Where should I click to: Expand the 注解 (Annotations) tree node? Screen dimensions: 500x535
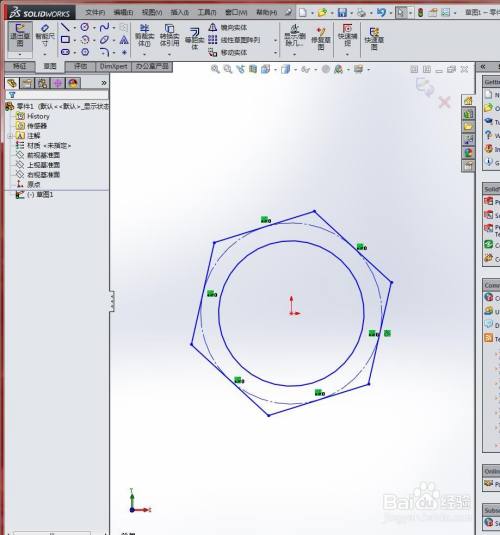pyautogui.click(x=10, y=136)
